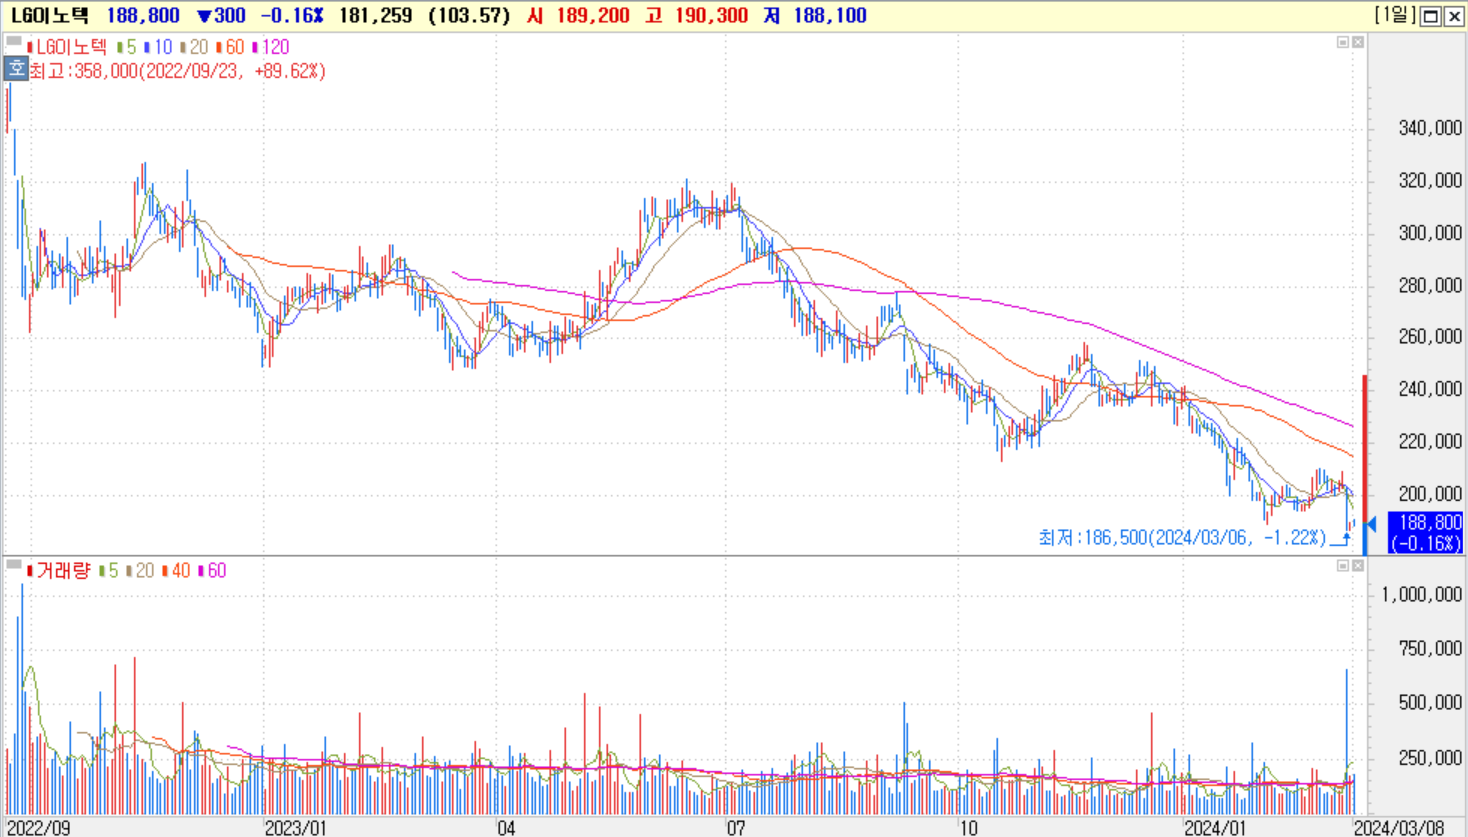Minimize the volume pane with its small button
Screen dimensions: 1468x837
pos(1343,566)
